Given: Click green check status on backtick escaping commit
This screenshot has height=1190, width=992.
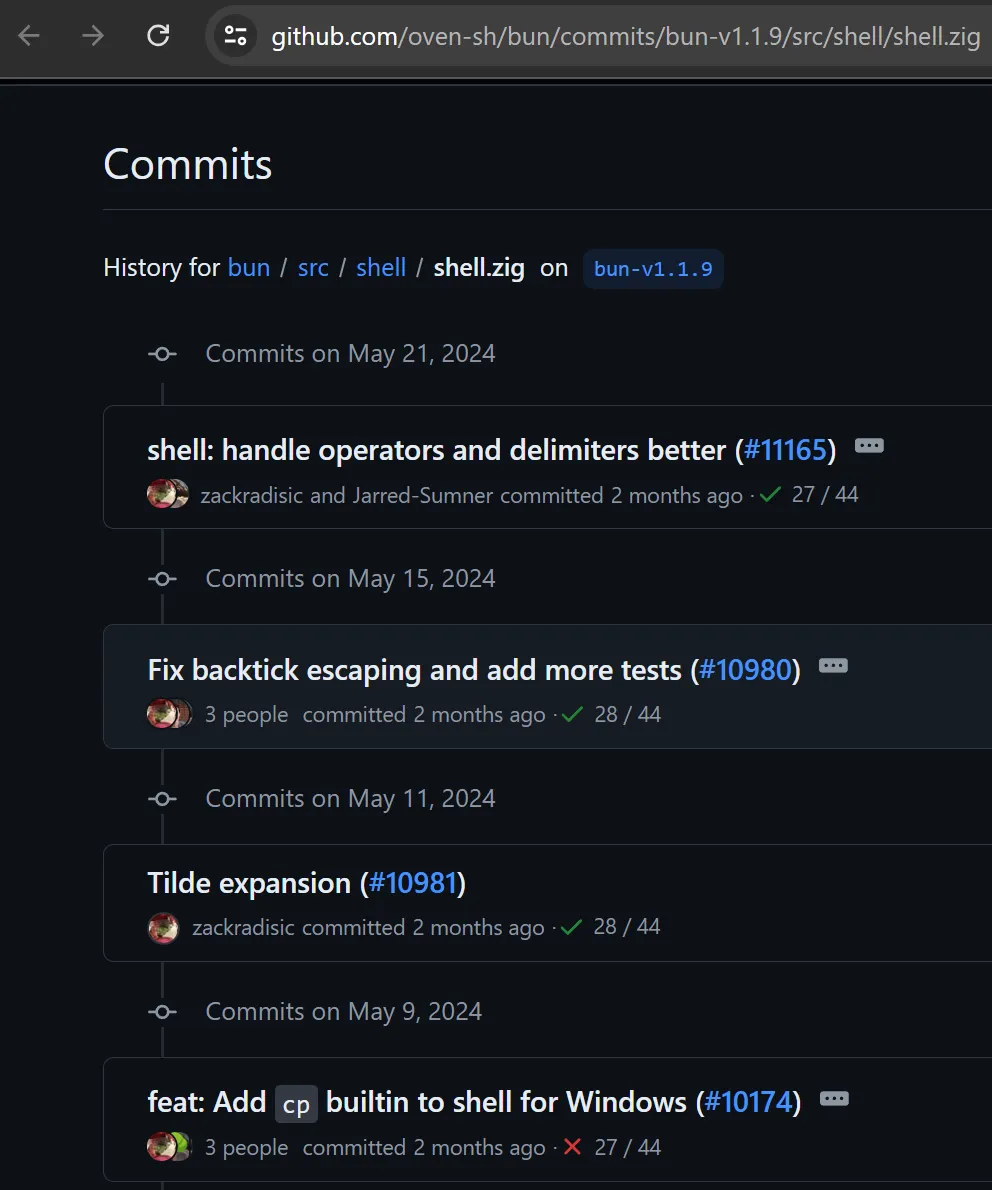Looking at the screenshot, I should 572,715.
